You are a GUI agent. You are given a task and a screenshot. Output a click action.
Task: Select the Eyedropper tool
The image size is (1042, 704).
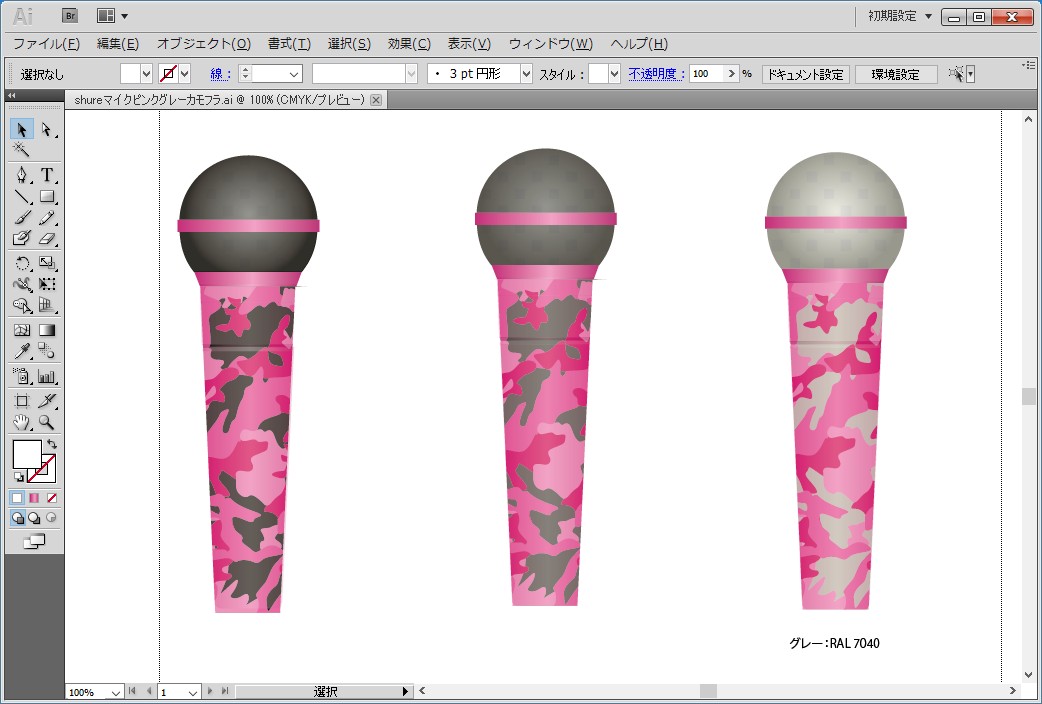click(22, 350)
